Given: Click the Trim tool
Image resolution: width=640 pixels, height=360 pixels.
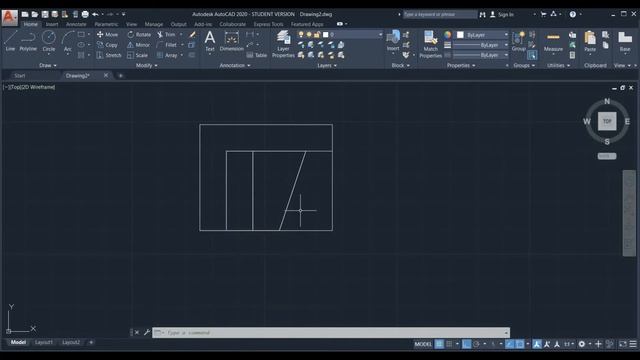Looking at the screenshot, I should click(x=167, y=35).
